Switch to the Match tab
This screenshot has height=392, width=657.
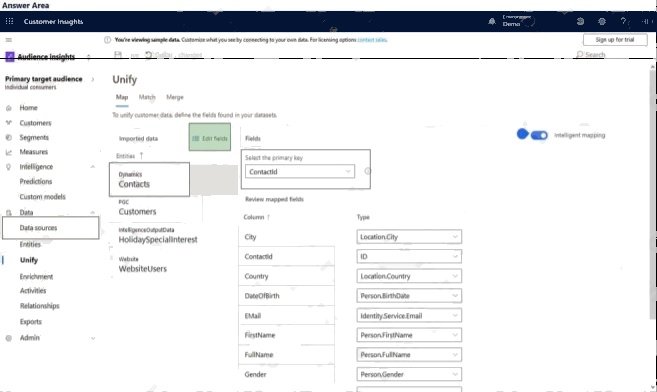pos(147,97)
